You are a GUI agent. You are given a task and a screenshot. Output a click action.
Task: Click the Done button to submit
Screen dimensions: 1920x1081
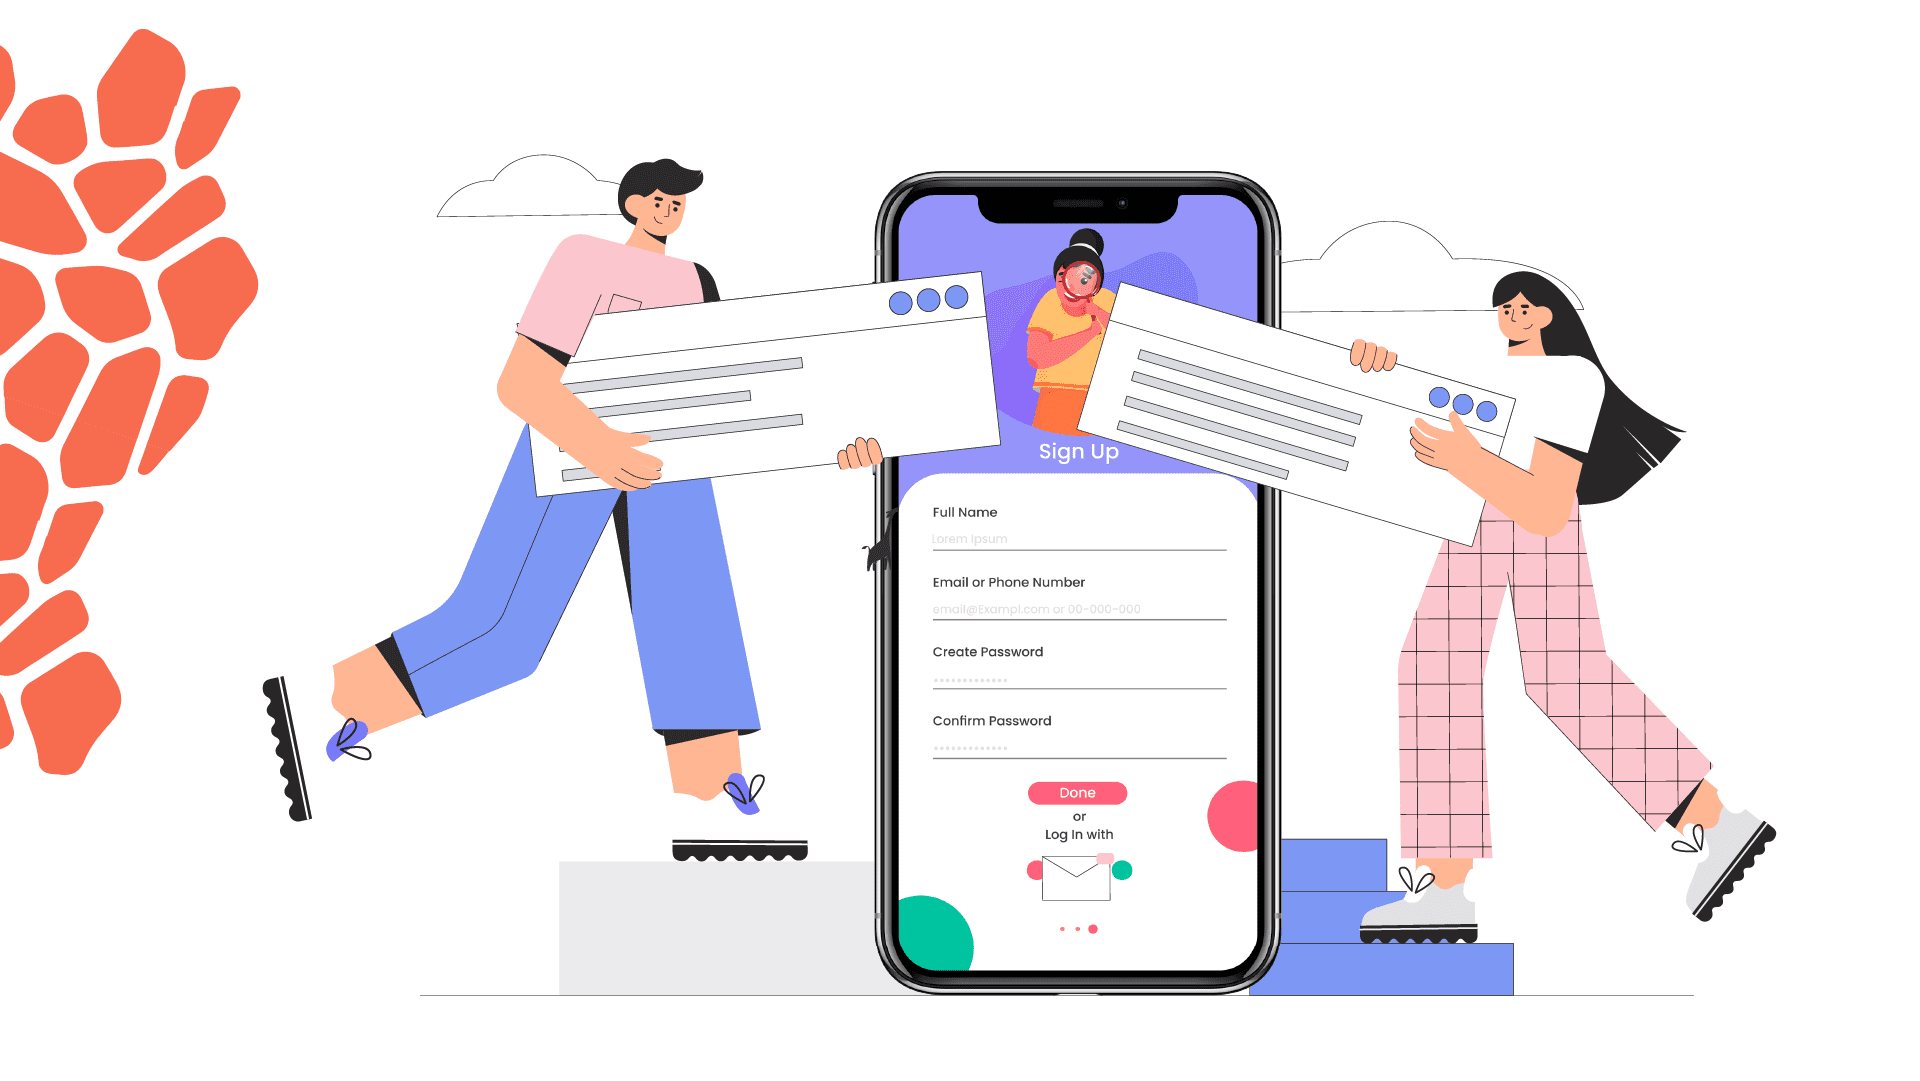pos(1077,792)
